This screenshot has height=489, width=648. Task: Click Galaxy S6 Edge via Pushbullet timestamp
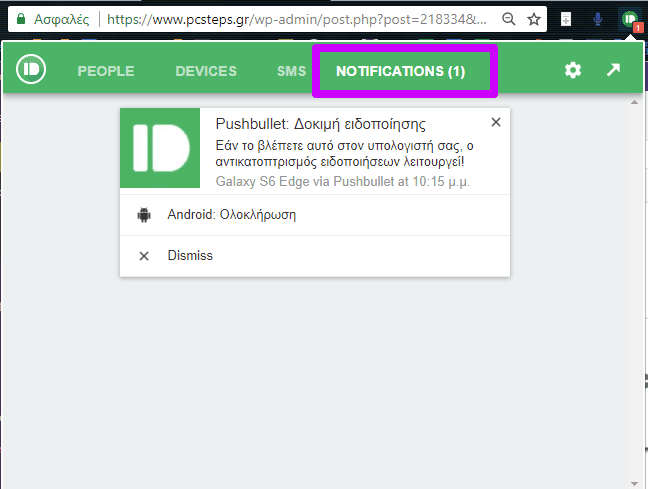[x=343, y=181]
